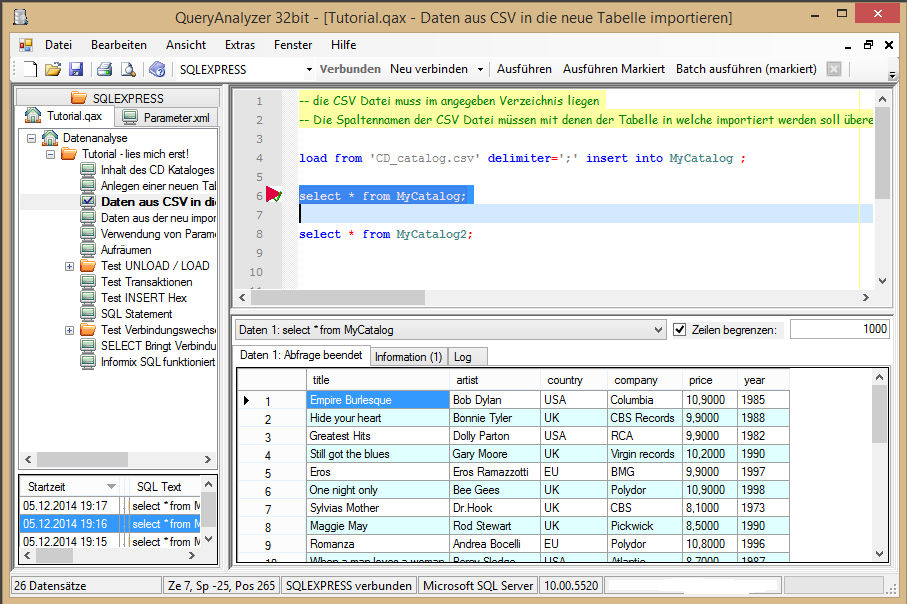Expand the 'Test UNLOAD / LOAD' folder
Image resolution: width=907 pixels, height=604 pixels.
pos(69,266)
